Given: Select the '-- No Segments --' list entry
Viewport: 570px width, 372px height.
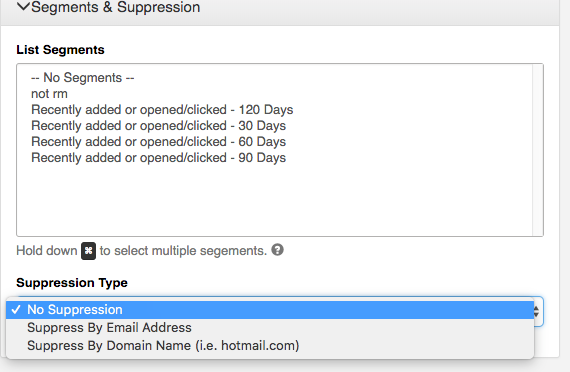Looking at the screenshot, I should pos(83,77).
